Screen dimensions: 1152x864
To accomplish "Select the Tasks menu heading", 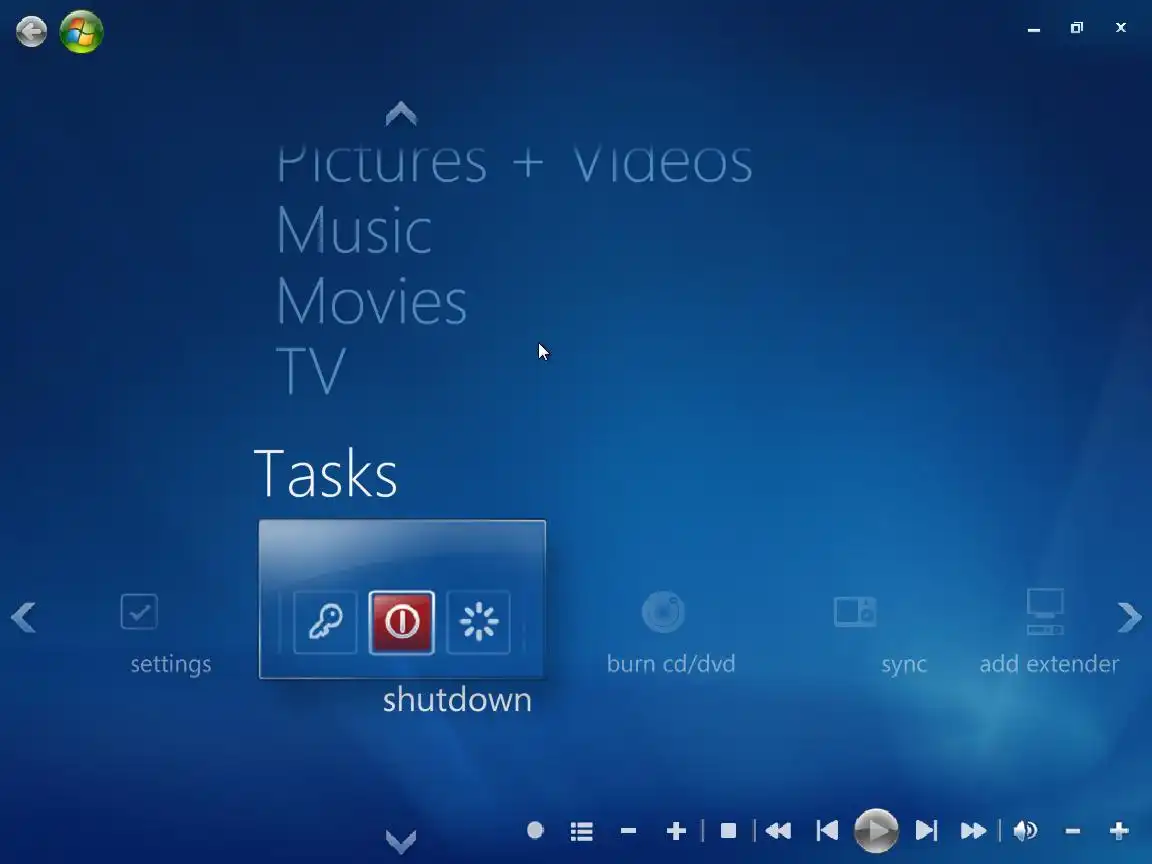I will pyautogui.click(x=325, y=473).
